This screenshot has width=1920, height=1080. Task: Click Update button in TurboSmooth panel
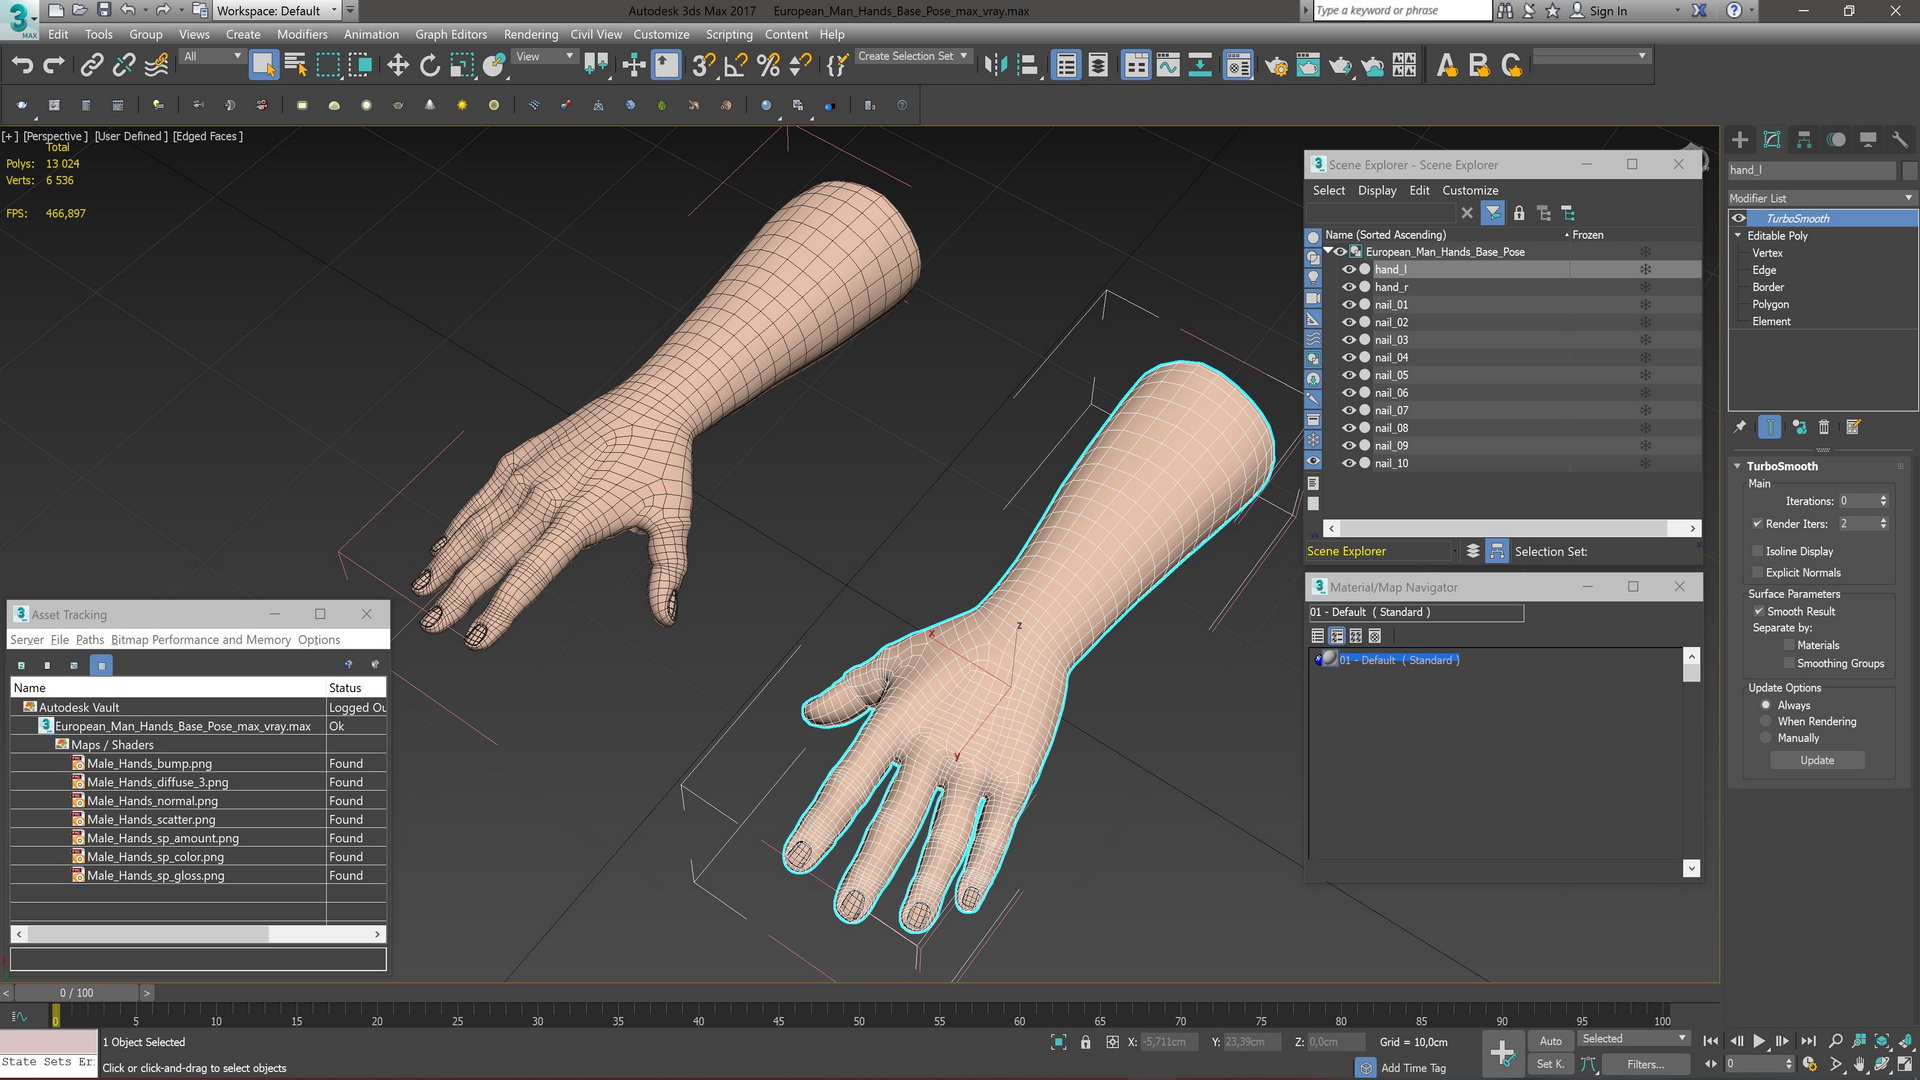pos(1818,758)
